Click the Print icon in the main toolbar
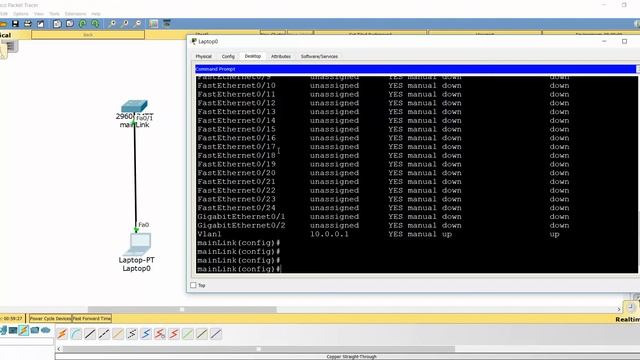The image size is (640, 360). click(28, 24)
